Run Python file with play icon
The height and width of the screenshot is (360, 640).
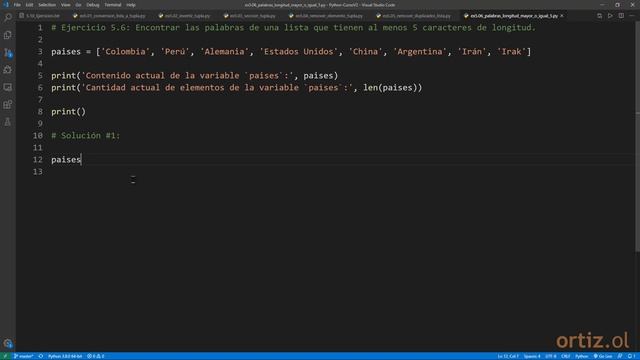tap(610, 16)
